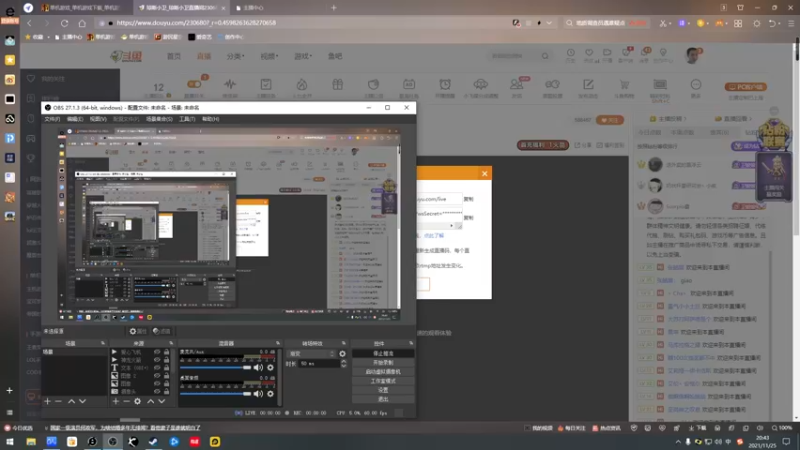Open the 视图(V) menu in OBS
This screenshot has width=800, height=450.
(98, 119)
